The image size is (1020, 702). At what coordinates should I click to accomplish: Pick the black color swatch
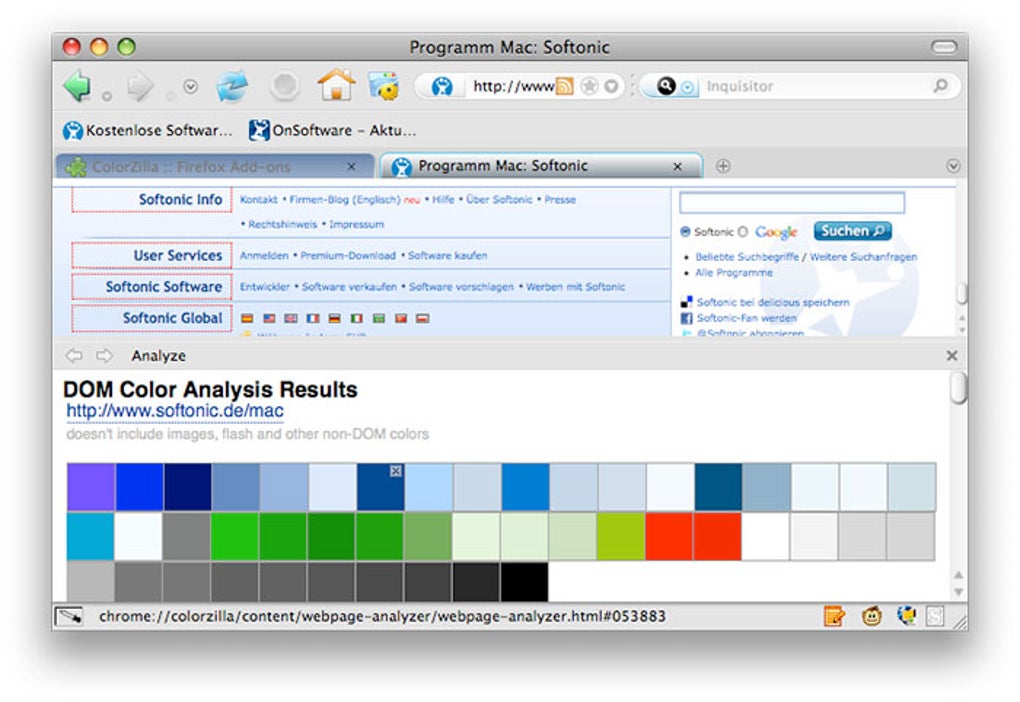tap(524, 582)
